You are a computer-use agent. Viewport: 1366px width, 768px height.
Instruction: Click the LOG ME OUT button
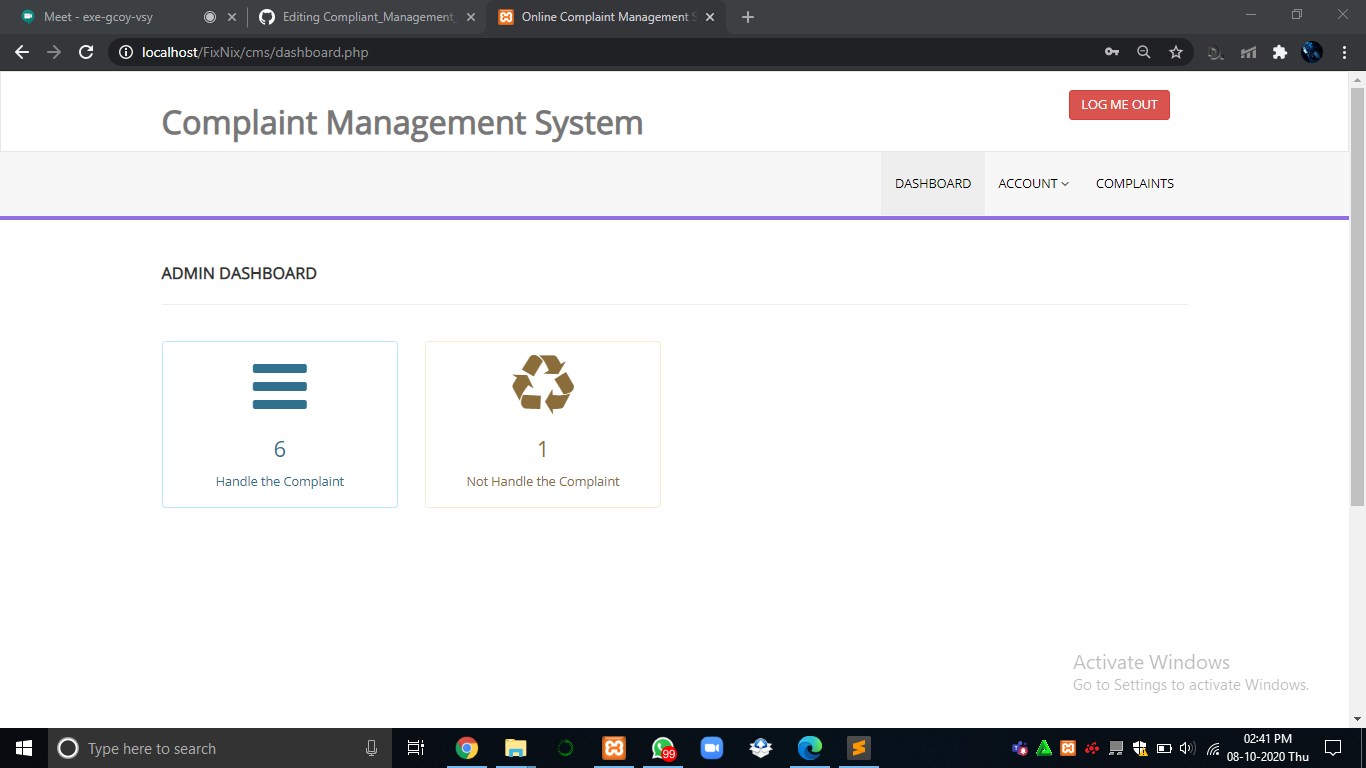1119,104
